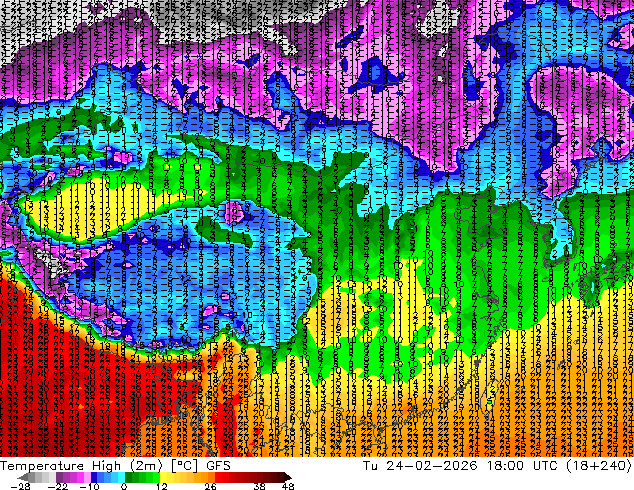The height and width of the screenshot is (490, 634).
Task: Click the dark maroon right arrow end of the color scale
Action: click(287, 477)
